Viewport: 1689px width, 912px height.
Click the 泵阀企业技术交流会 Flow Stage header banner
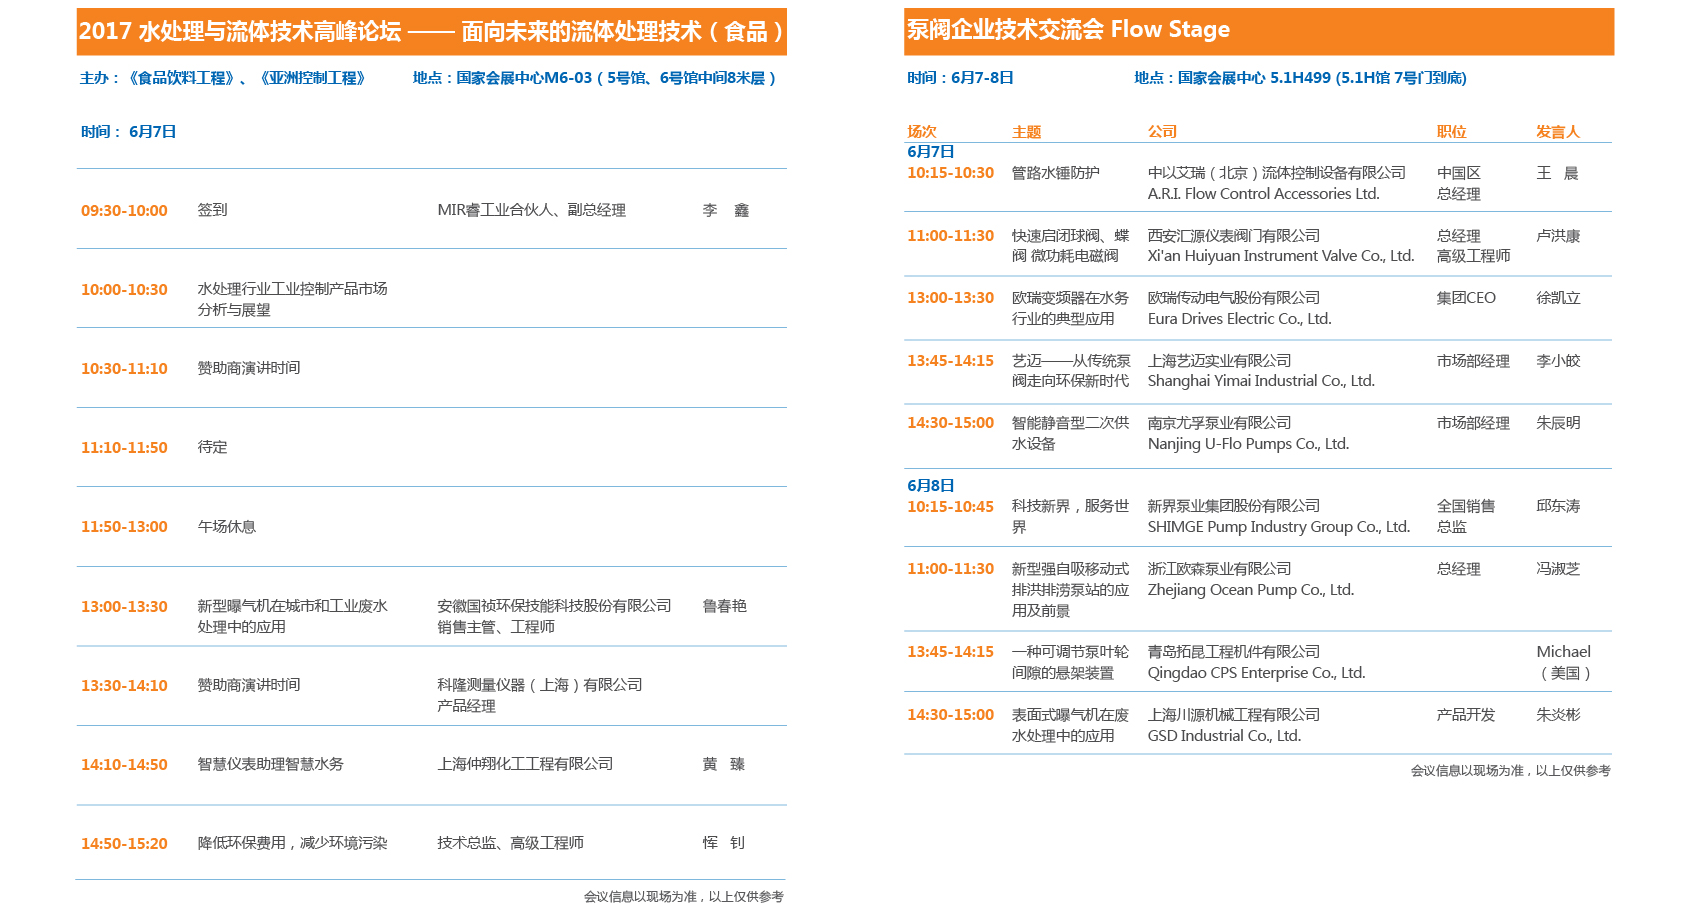point(1258,31)
